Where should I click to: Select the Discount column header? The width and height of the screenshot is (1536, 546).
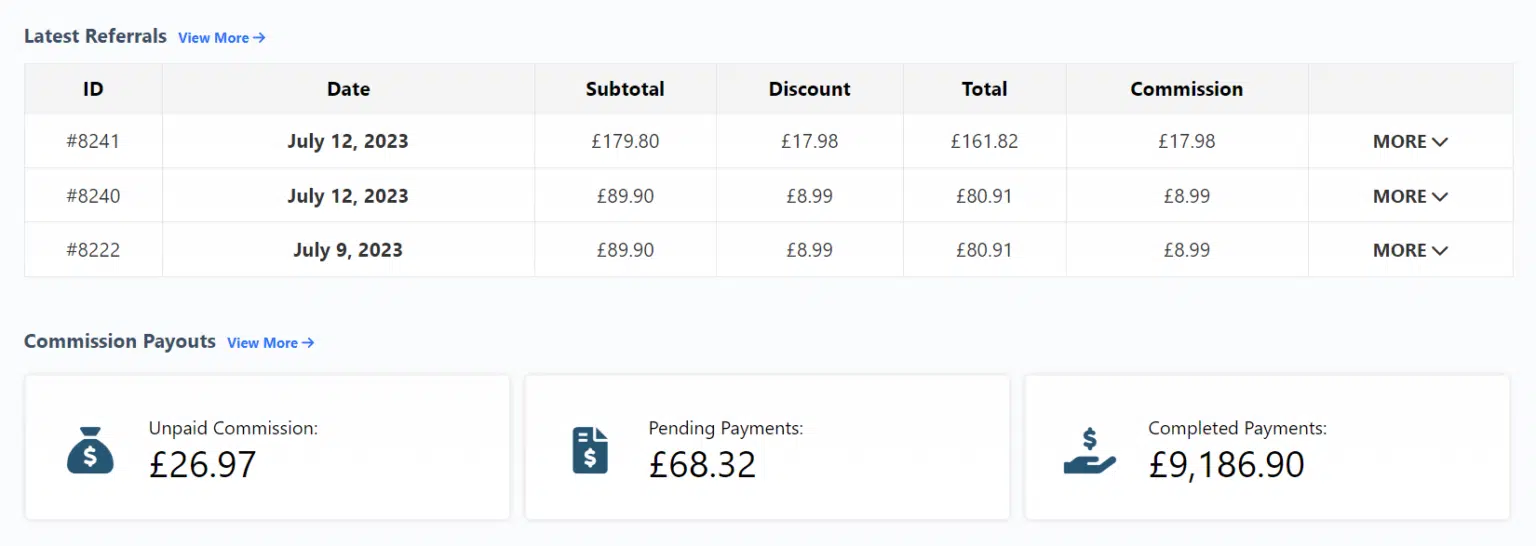coord(809,89)
